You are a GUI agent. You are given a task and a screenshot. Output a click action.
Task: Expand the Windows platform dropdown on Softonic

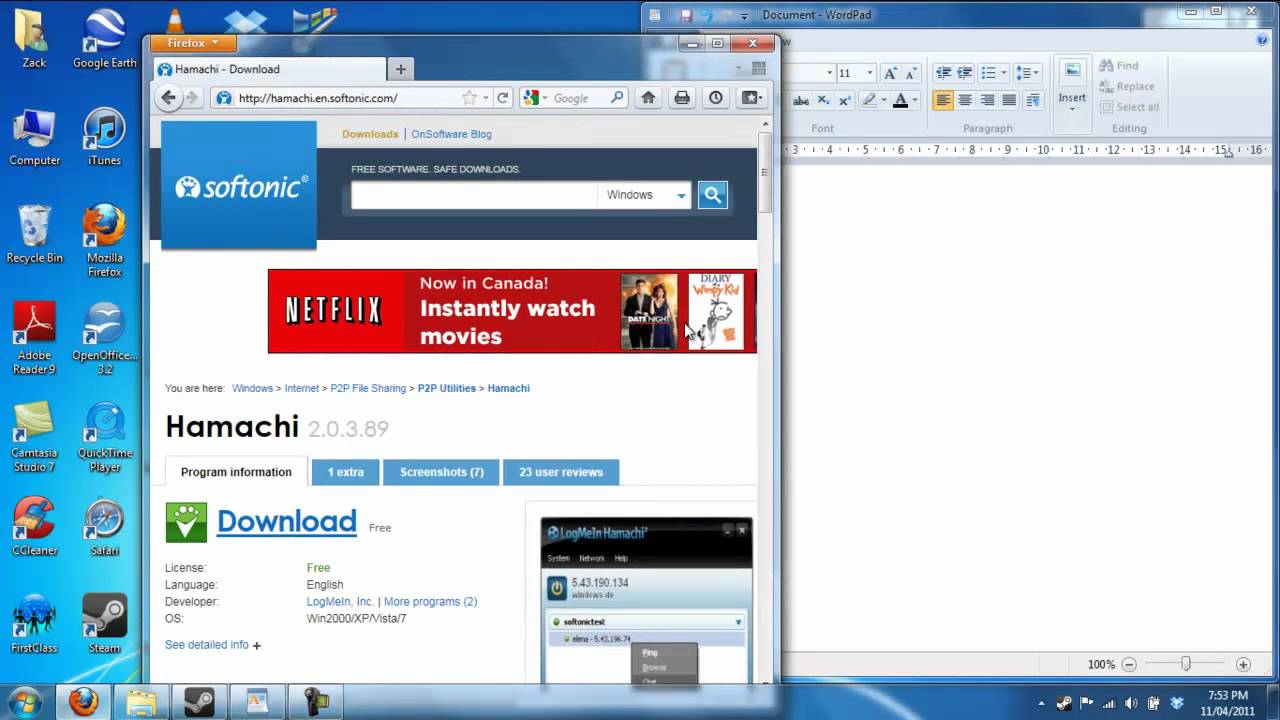click(x=645, y=195)
